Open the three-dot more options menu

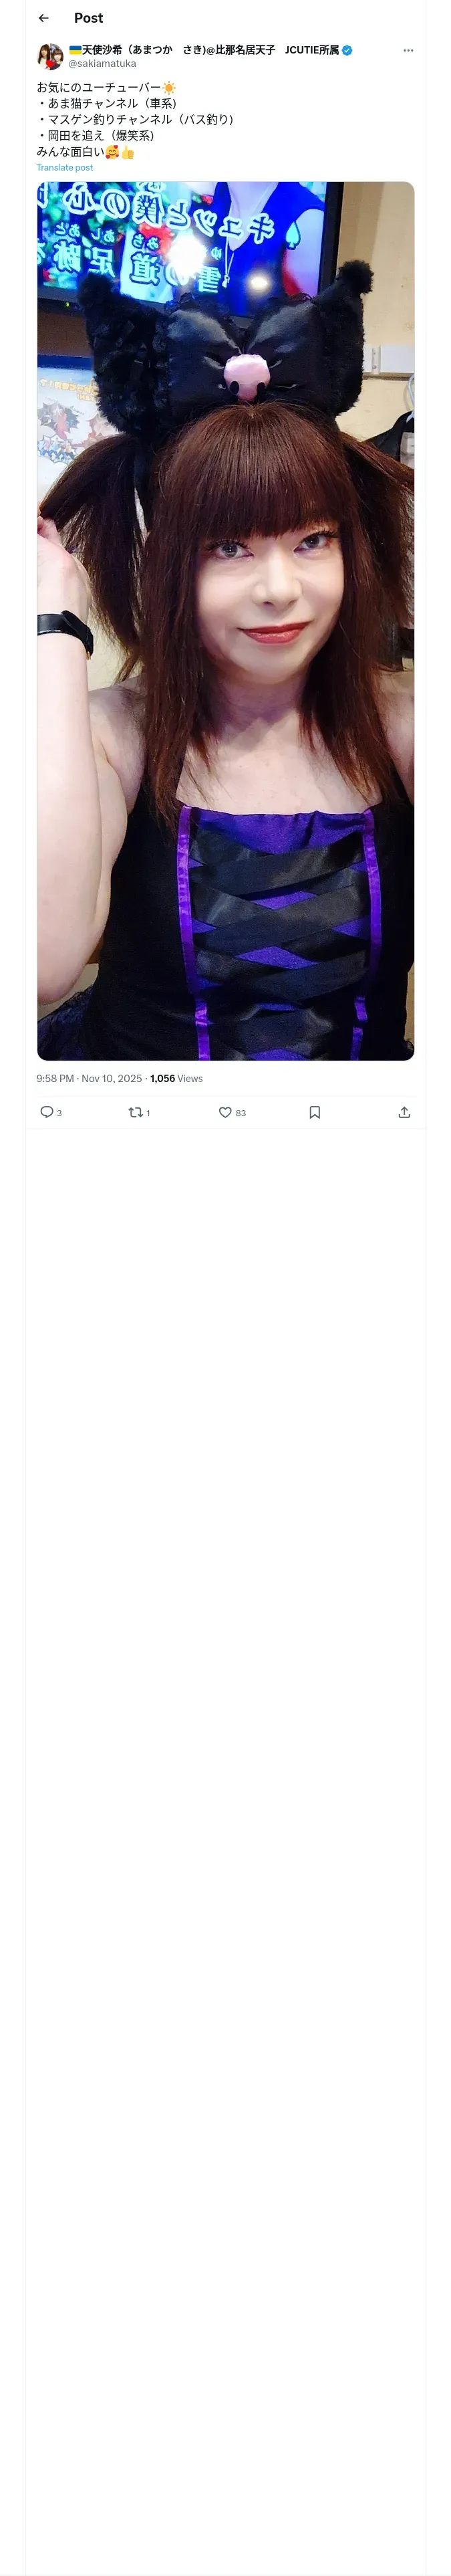coord(408,50)
